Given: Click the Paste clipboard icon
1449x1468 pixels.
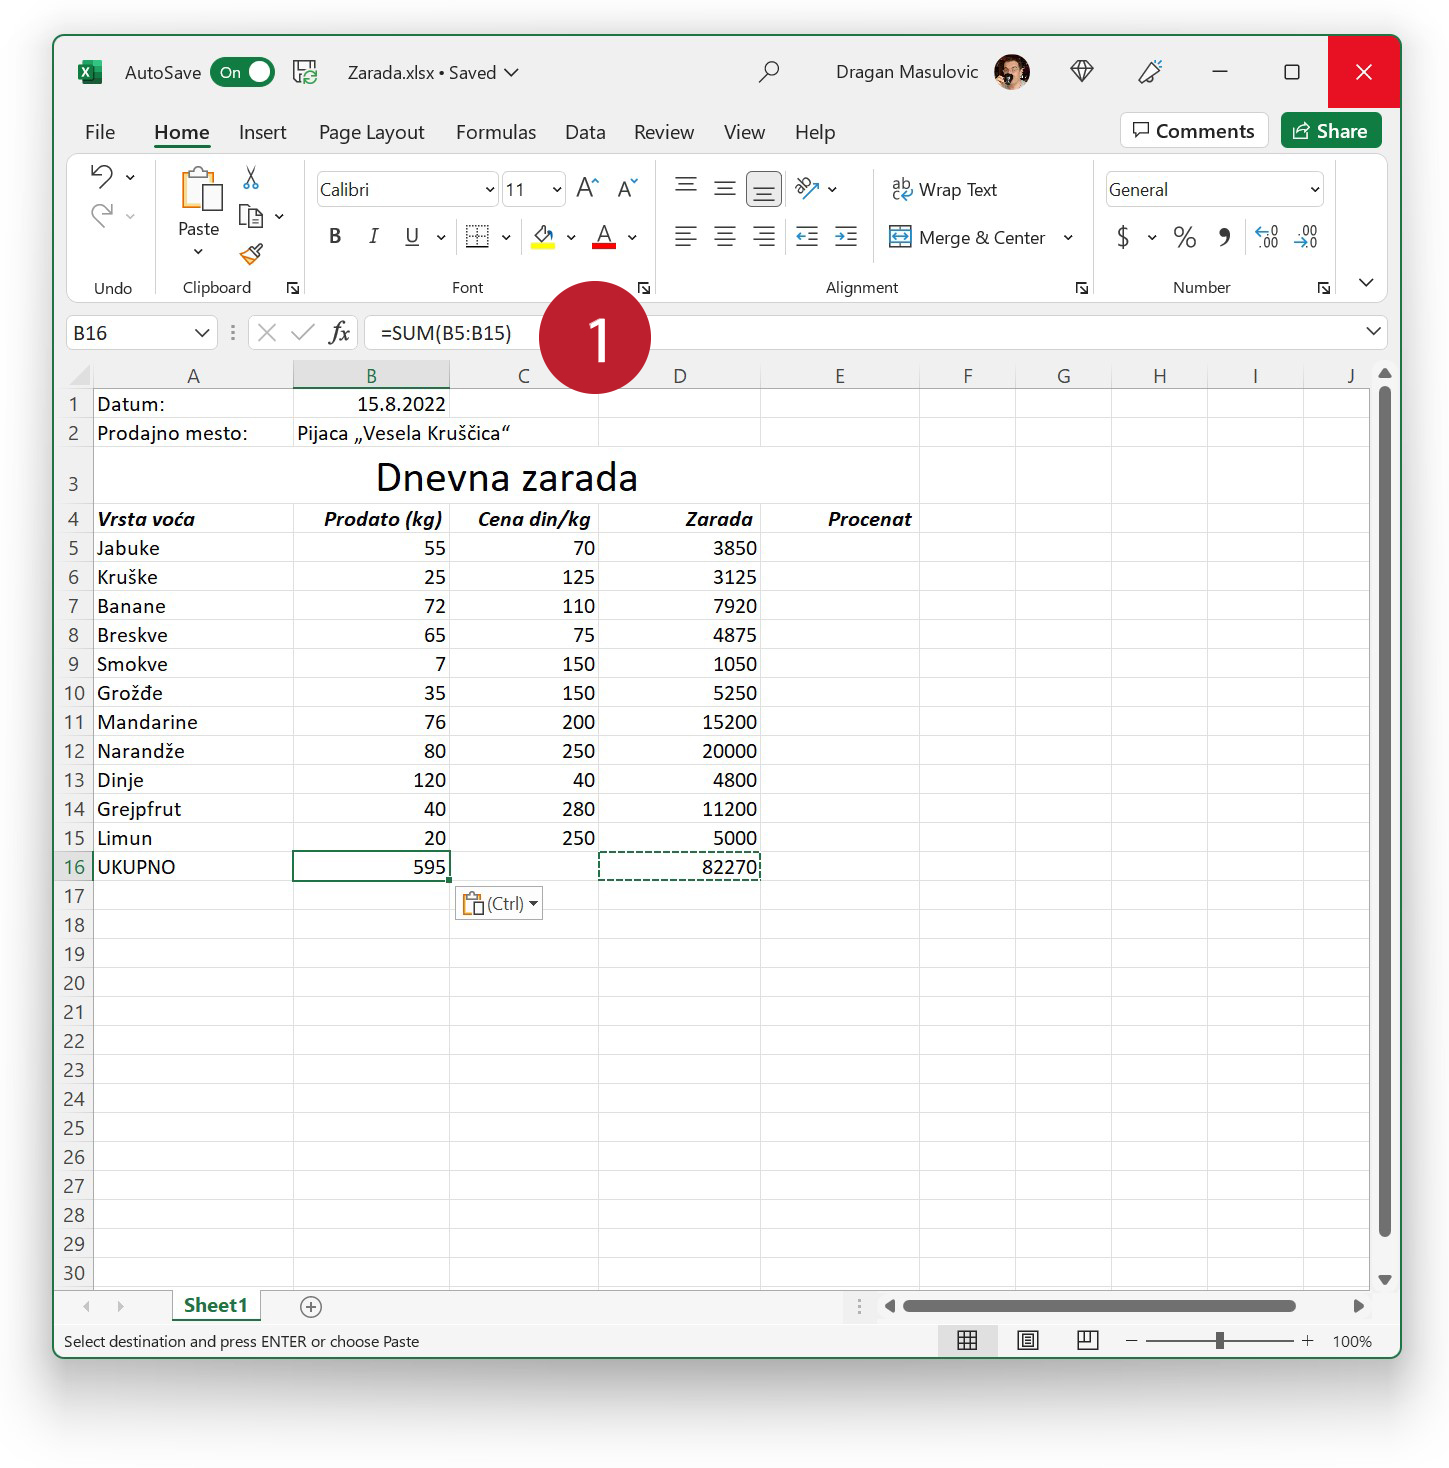Looking at the screenshot, I should [x=200, y=190].
